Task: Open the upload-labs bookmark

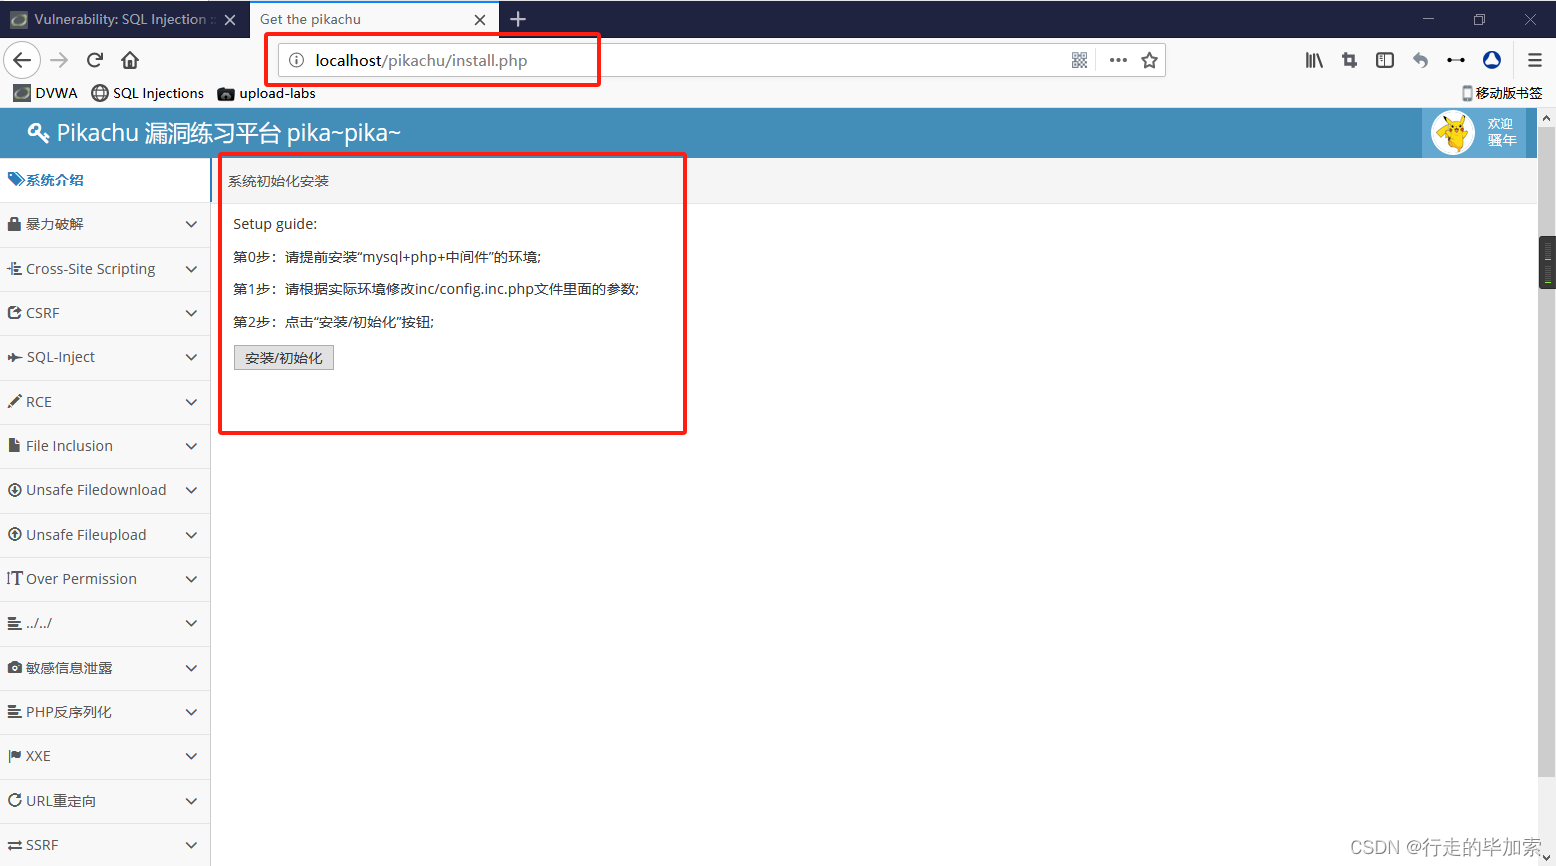Action: [267, 93]
